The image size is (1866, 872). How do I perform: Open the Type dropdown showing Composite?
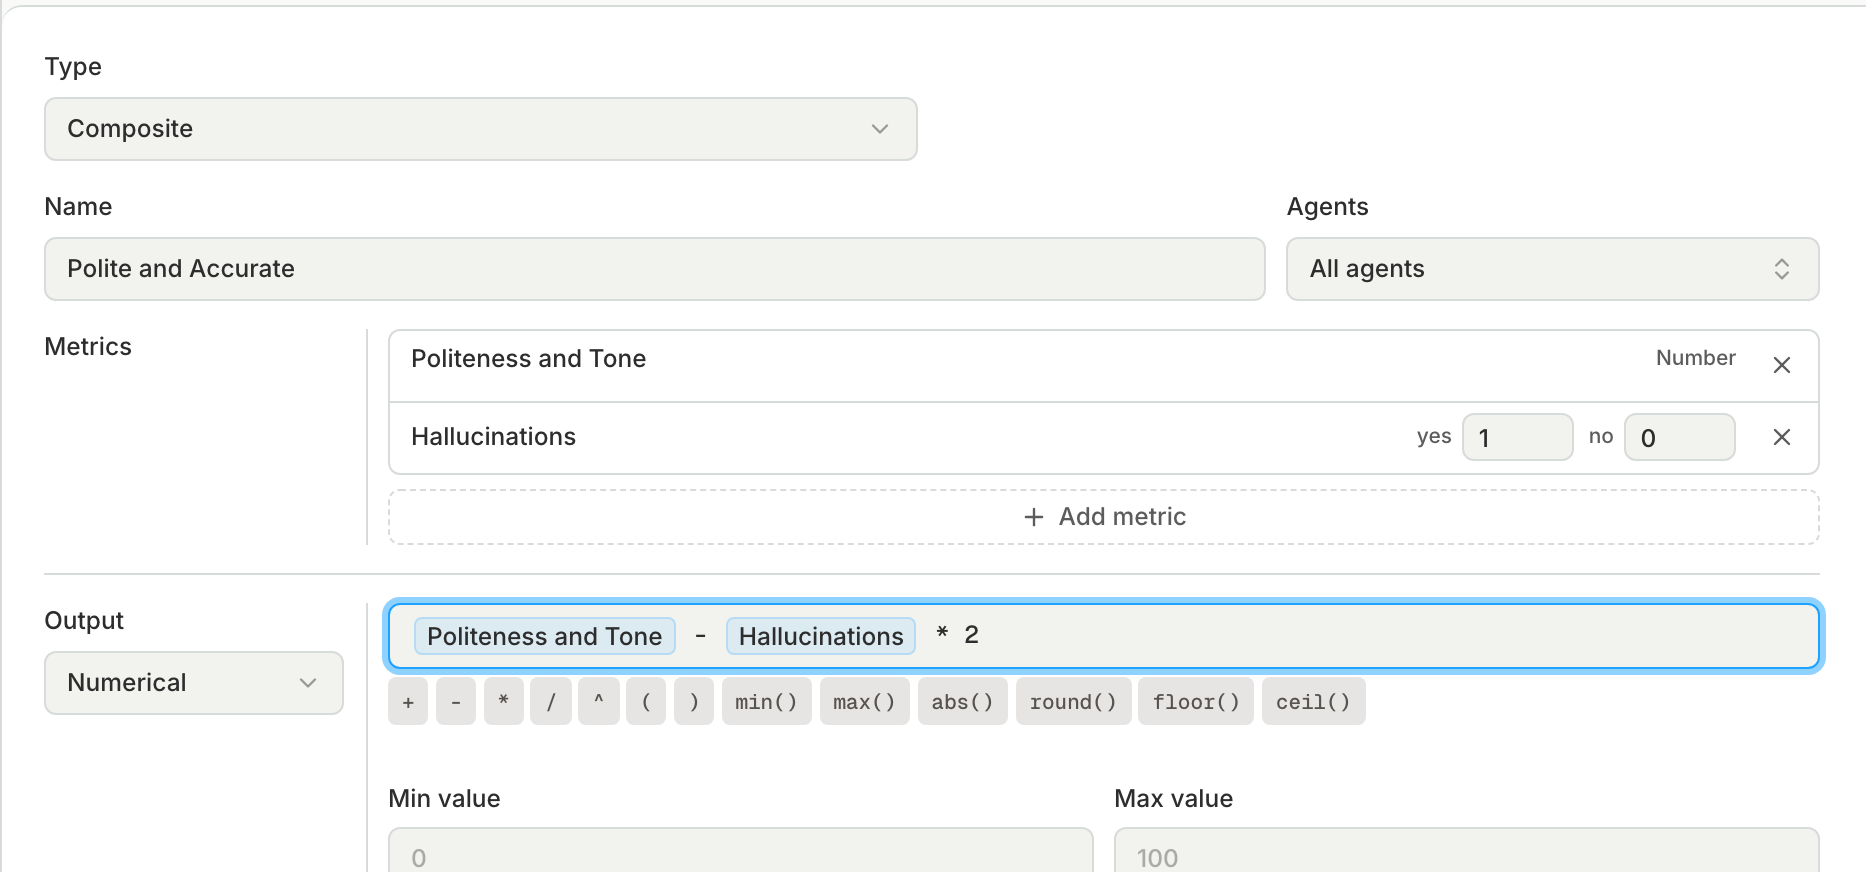[481, 129]
